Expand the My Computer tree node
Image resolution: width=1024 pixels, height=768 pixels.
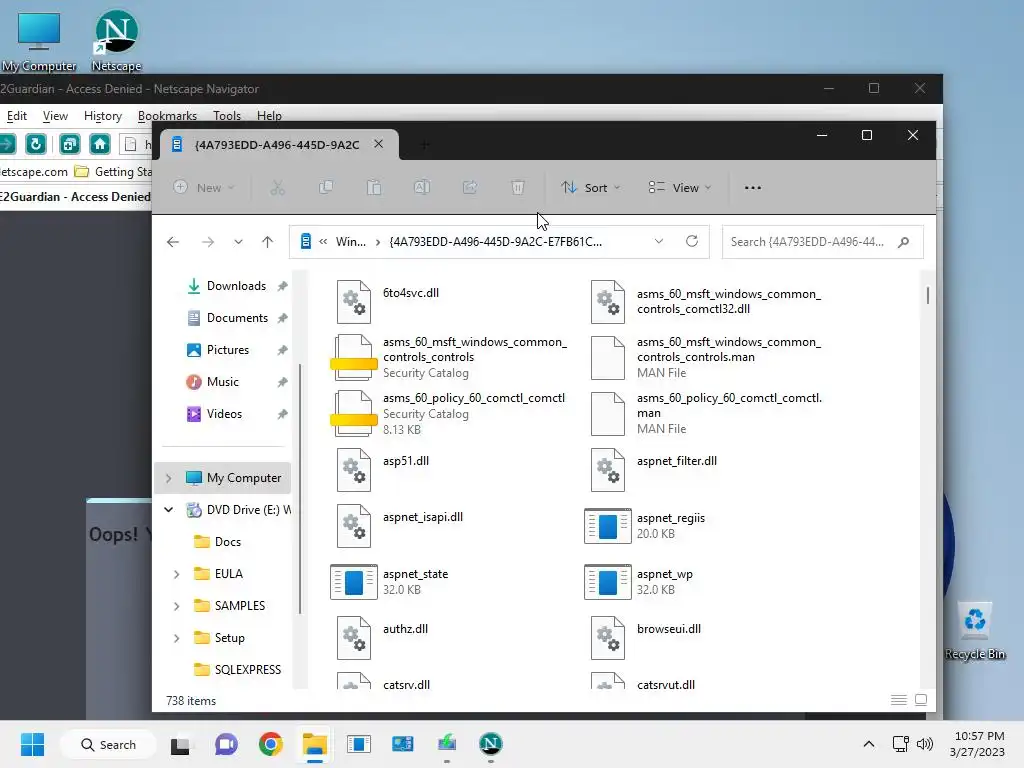(168, 478)
